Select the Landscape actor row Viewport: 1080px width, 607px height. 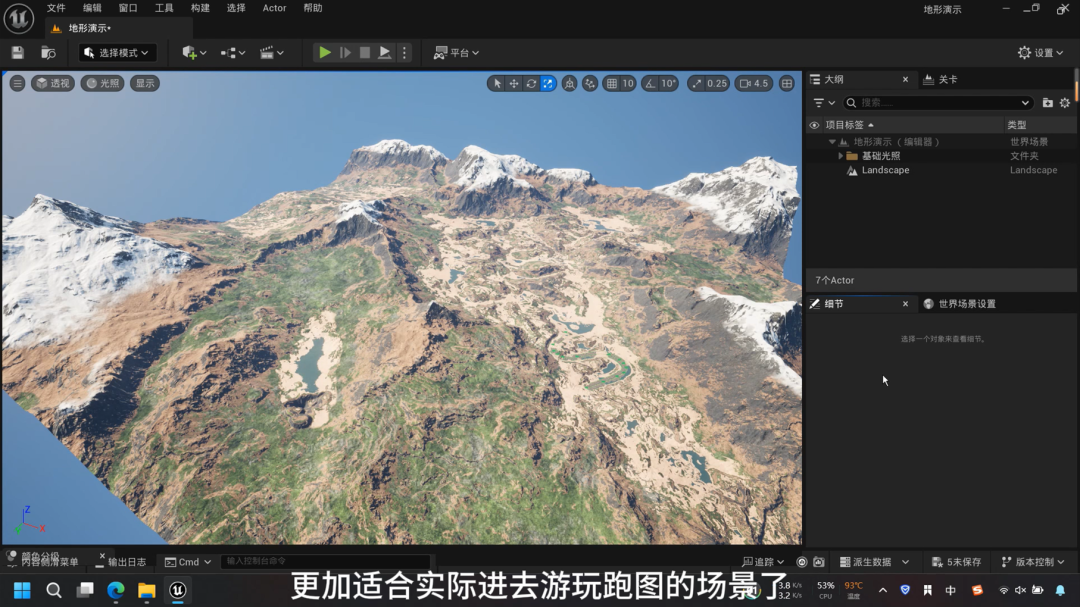(x=941, y=170)
